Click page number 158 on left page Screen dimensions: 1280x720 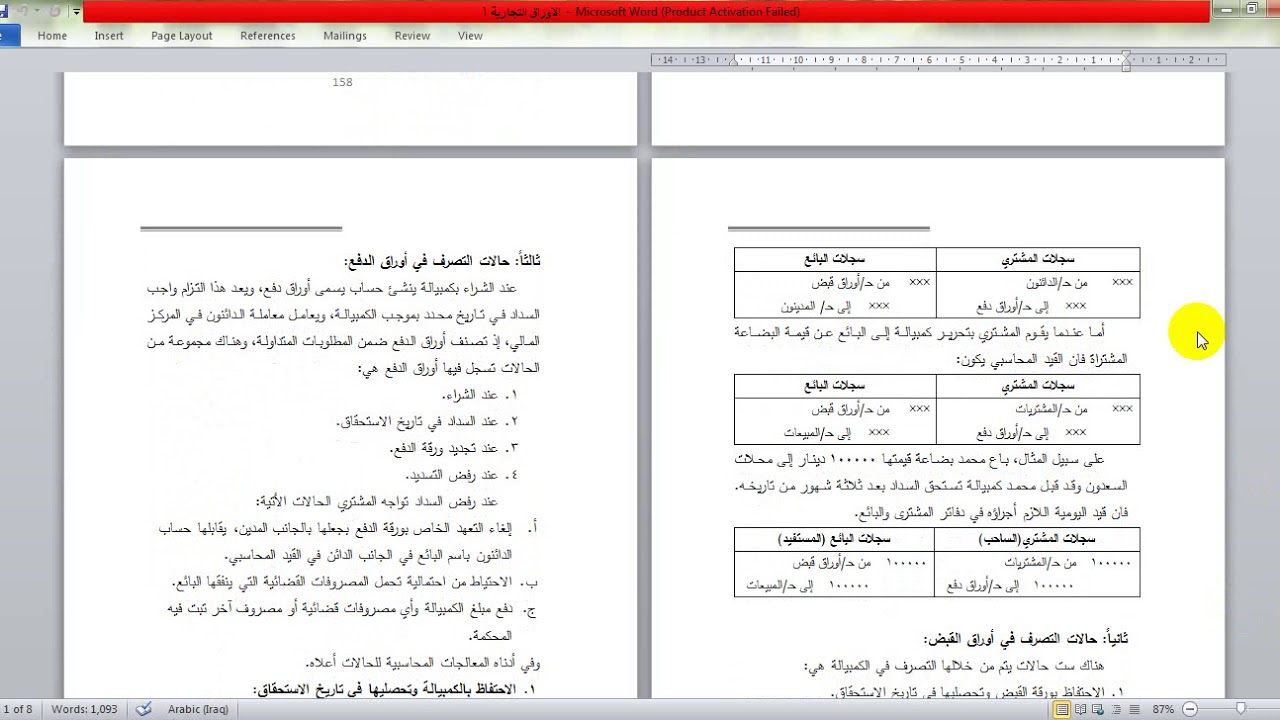coord(342,82)
